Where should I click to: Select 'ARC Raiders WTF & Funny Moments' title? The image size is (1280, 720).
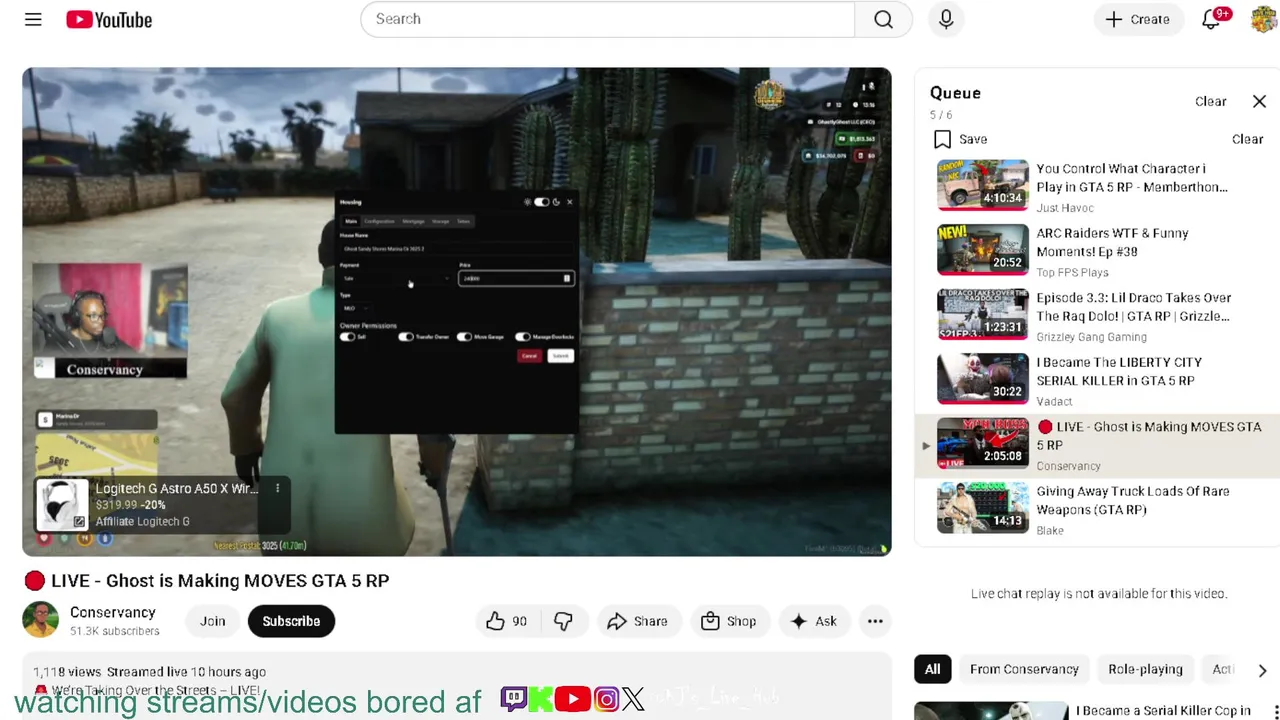[x=1112, y=242]
